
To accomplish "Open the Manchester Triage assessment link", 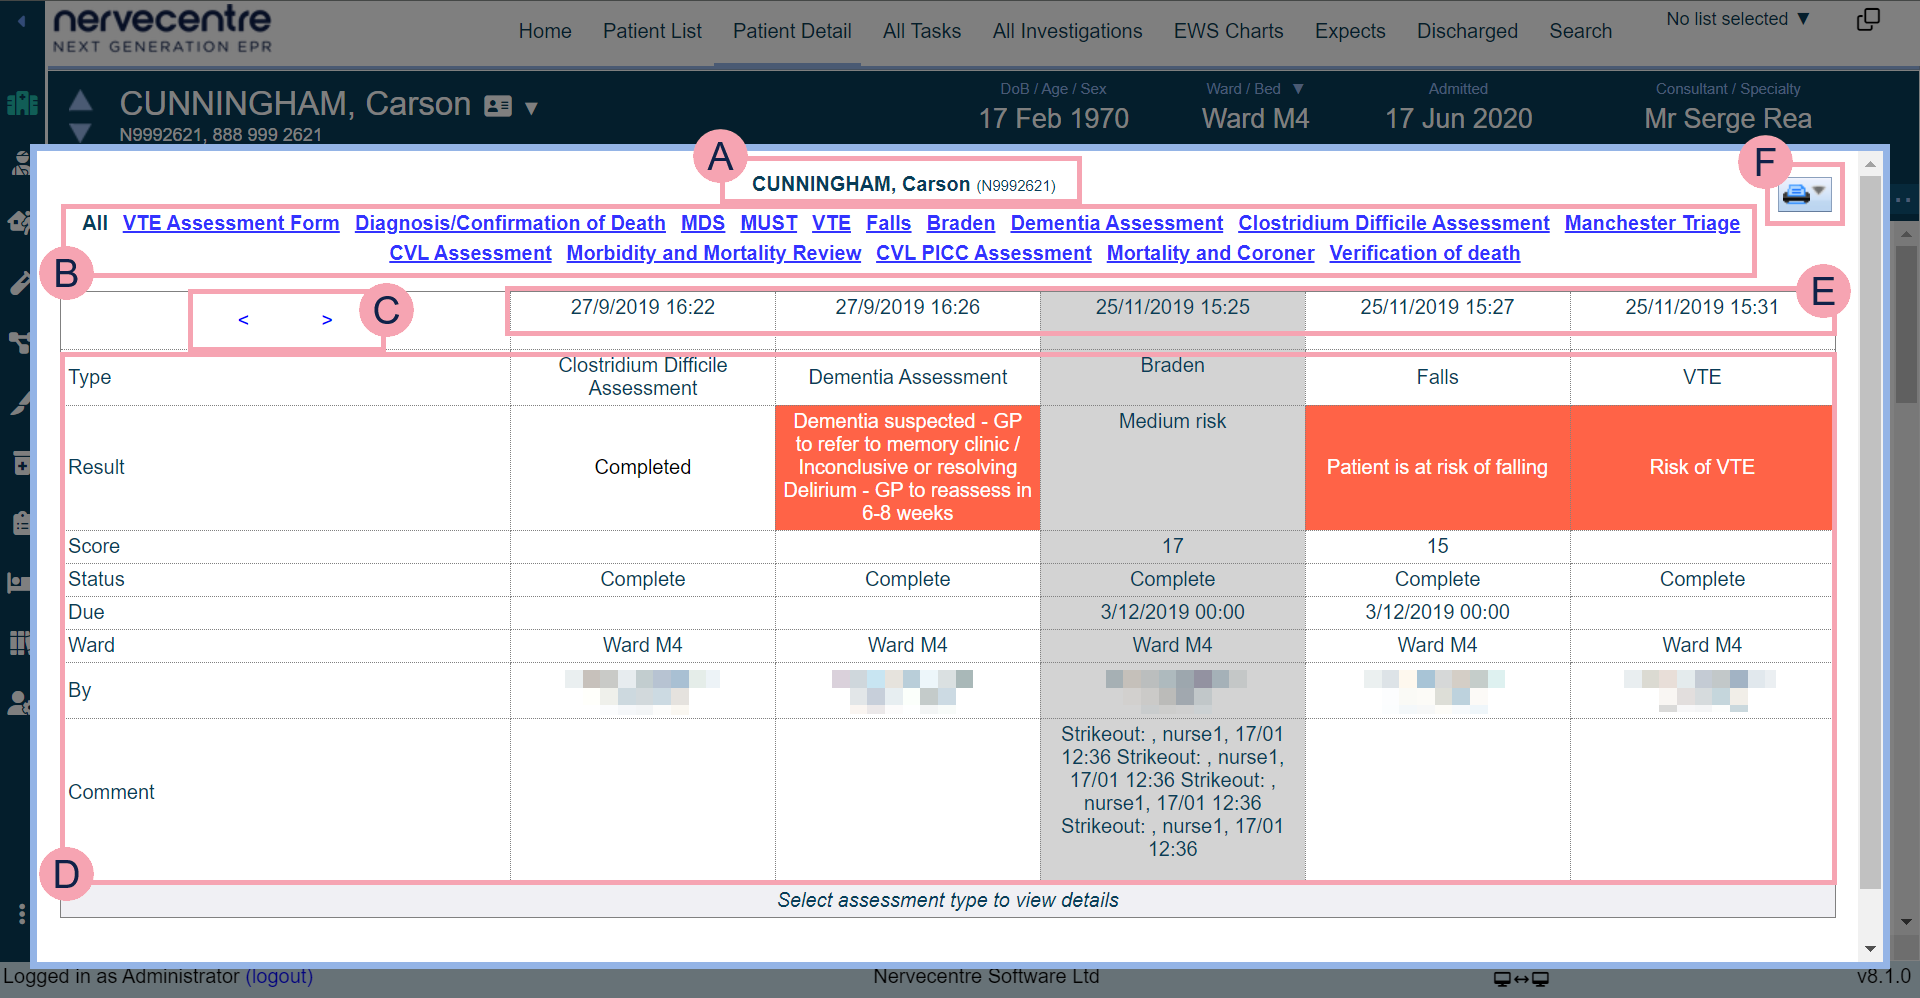I will [1651, 223].
